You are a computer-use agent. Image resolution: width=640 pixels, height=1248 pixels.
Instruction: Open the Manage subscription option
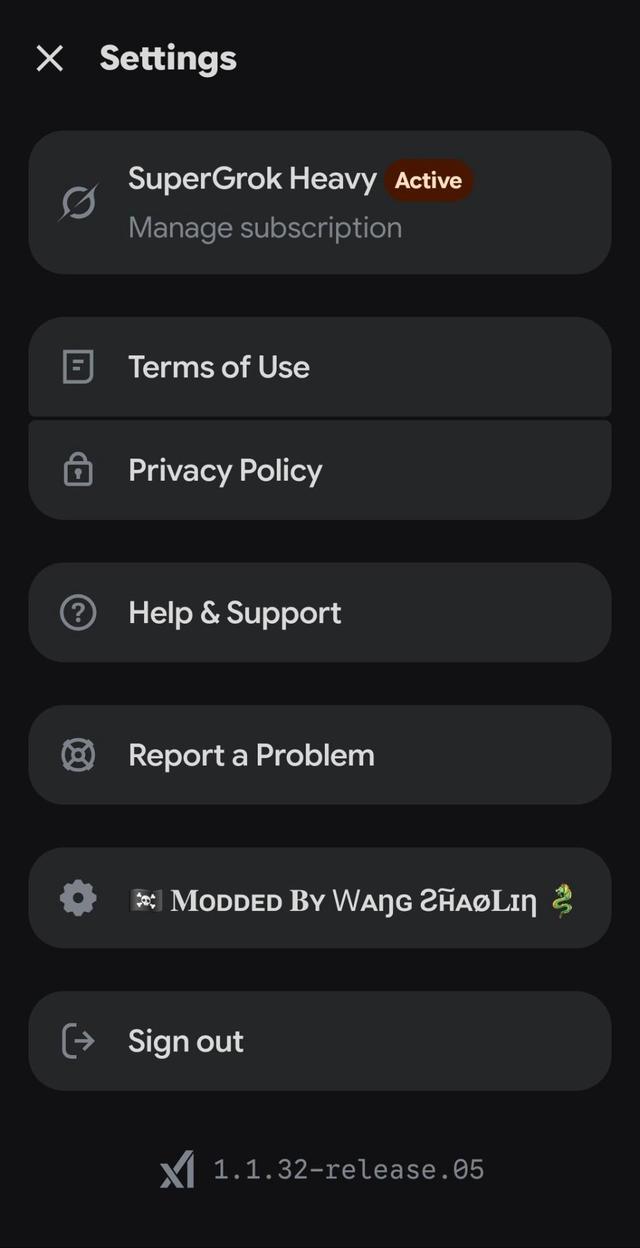pos(264,227)
